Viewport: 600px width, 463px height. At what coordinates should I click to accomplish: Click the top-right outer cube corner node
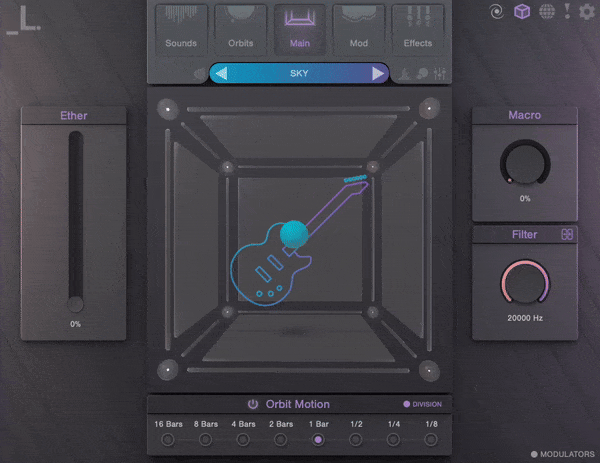coord(429,108)
